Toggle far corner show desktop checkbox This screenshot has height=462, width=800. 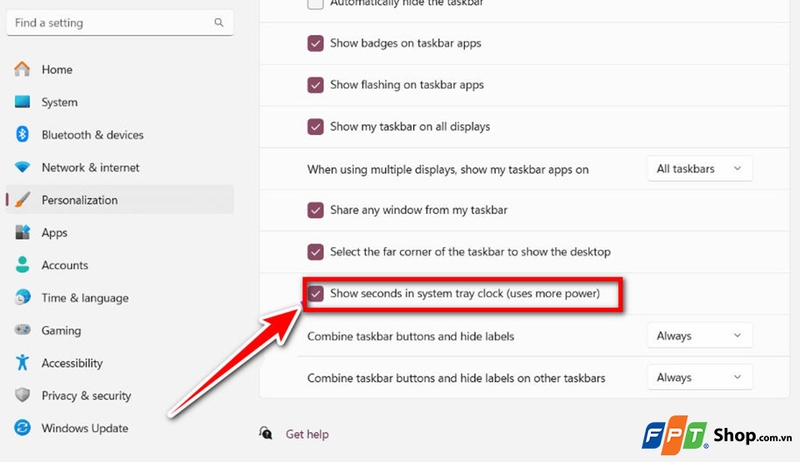click(315, 252)
